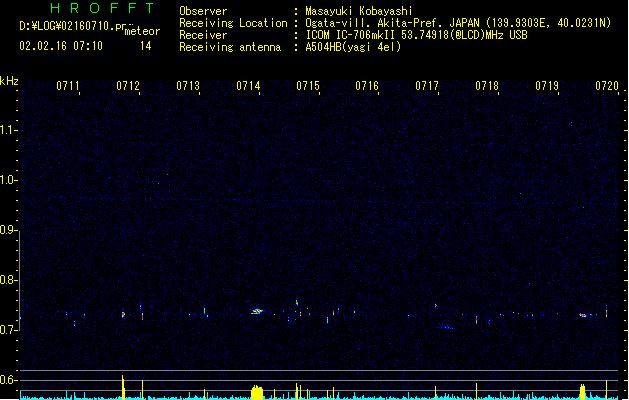The height and width of the screenshot is (400, 629).
Task: Click the 0717 time marker
Action: coord(427,86)
